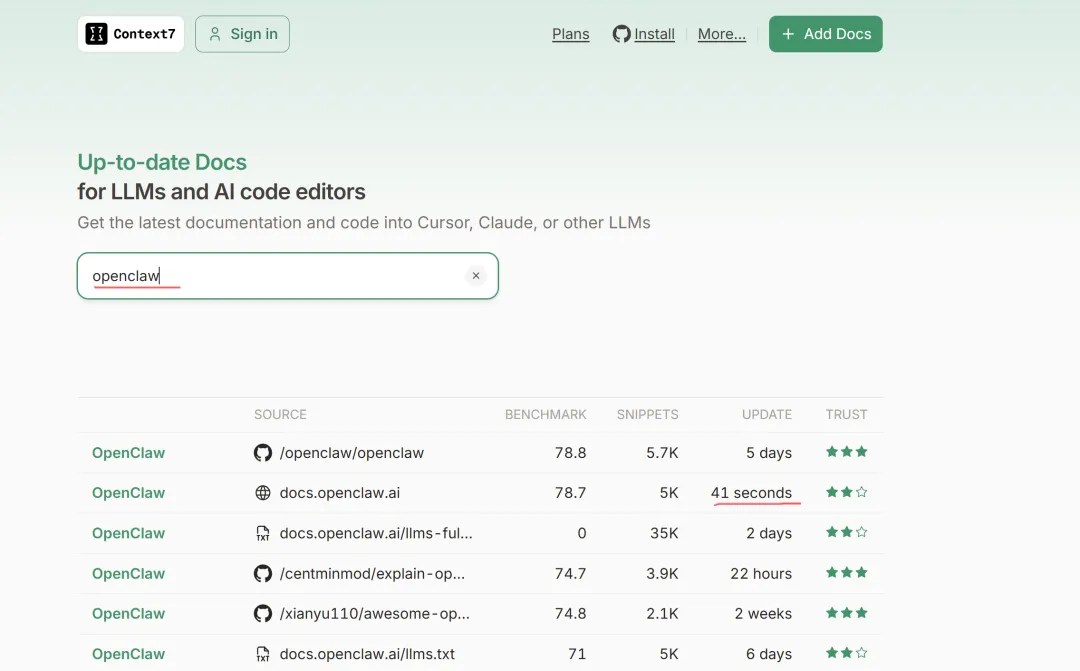This screenshot has width=1080, height=671.
Task: Click the Add Docs button
Action: pos(825,34)
